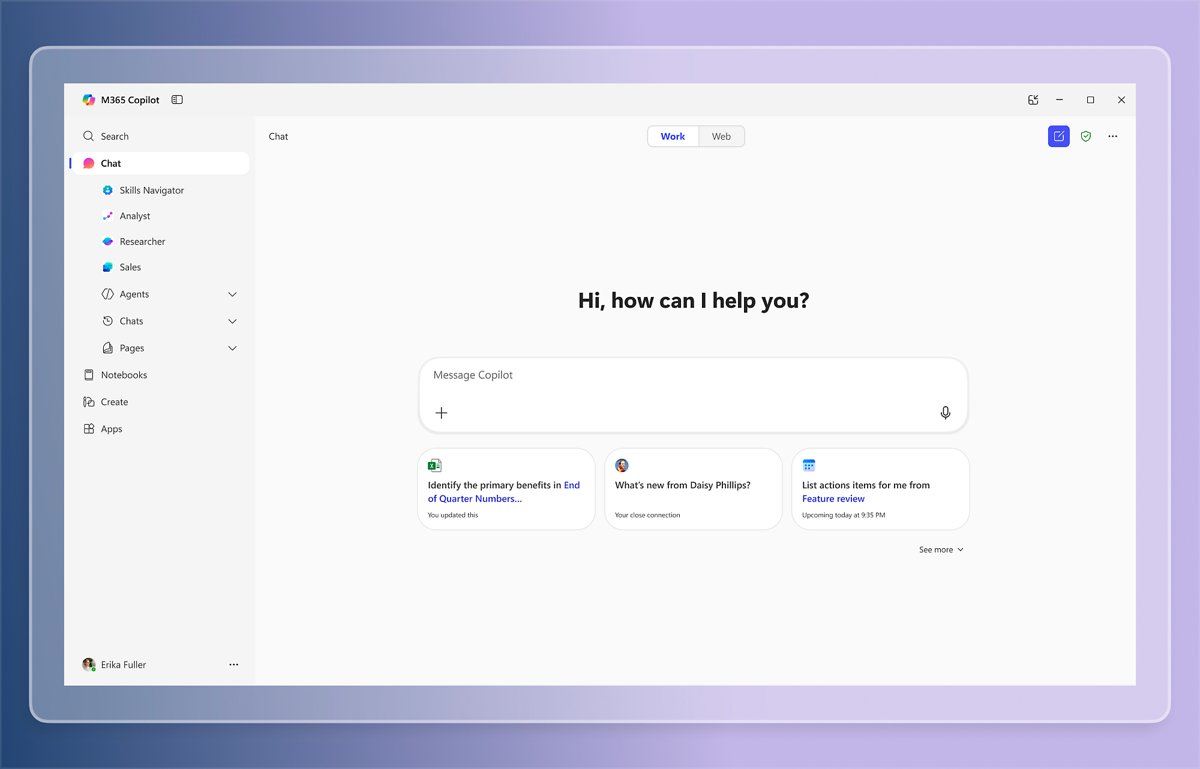Screen dimensions: 1200x769
Task: Click the Agents label in sidebar
Action: [134, 294]
